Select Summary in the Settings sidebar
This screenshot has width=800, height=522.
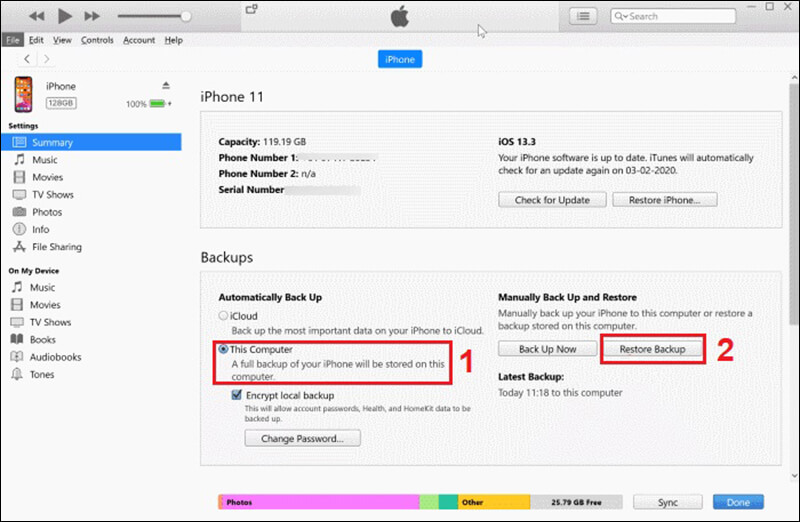pos(91,142)
